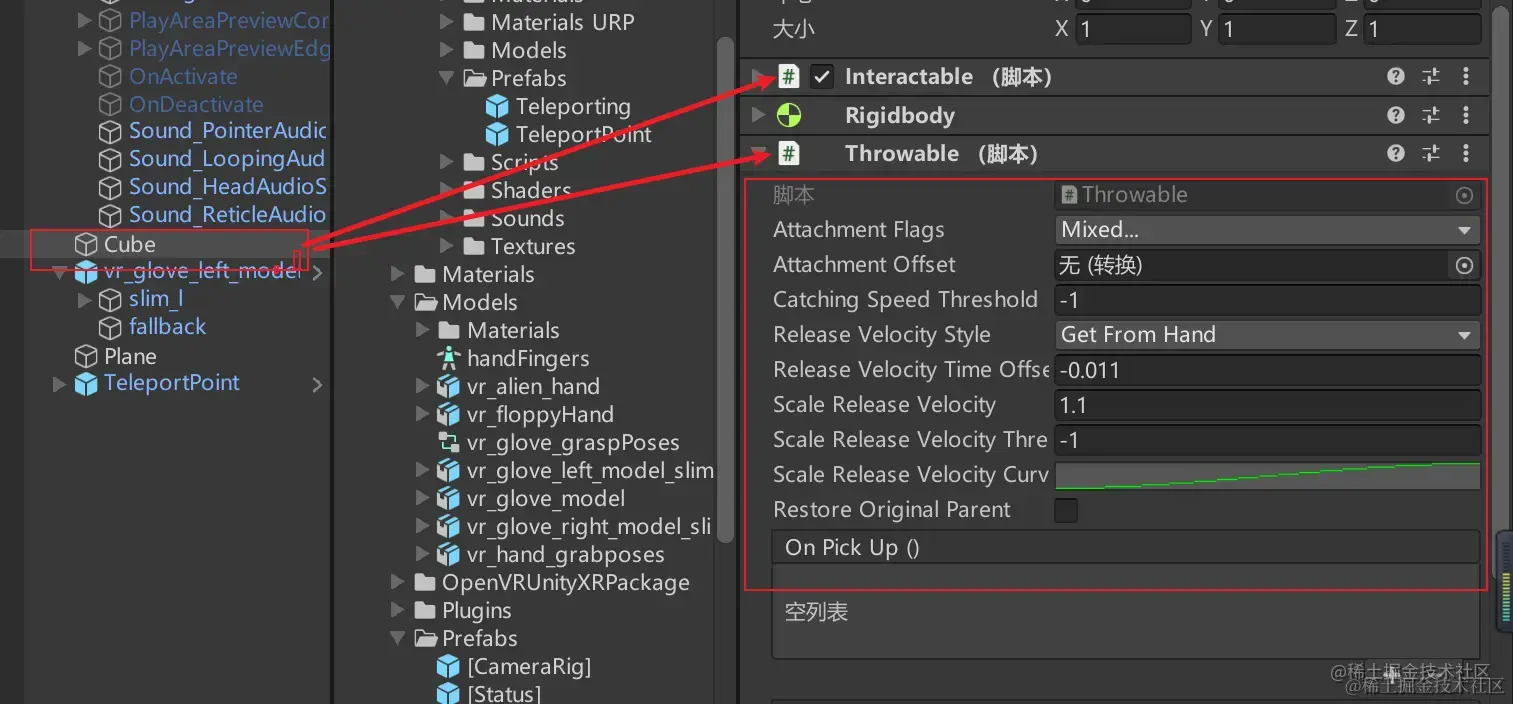The width and height of the screenshot is (1513, 704).
Task: Click the Scale Release Velocity field
Action: tap(1267, 405)
